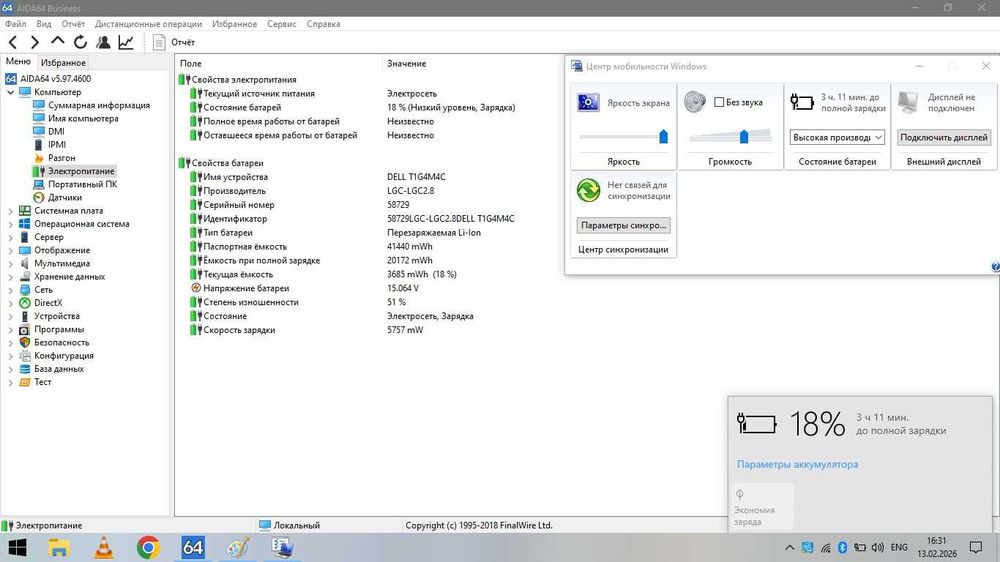Open the Высокая производительность power plan dropdown
This screenshot has height=562, width=1000.
click(837, 137)
